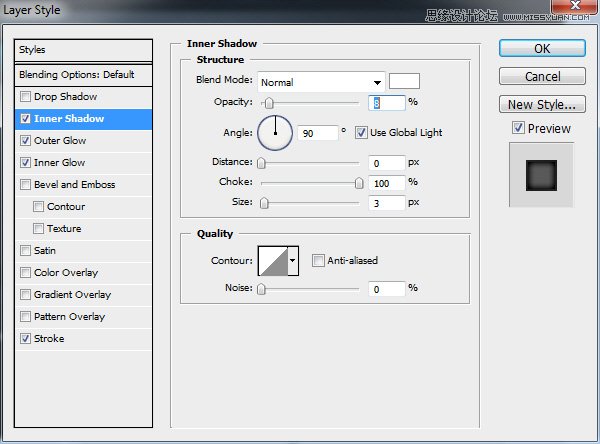Open the Inner Glow settings label
This screenshot has height=444, width=600.
[59, 163]
